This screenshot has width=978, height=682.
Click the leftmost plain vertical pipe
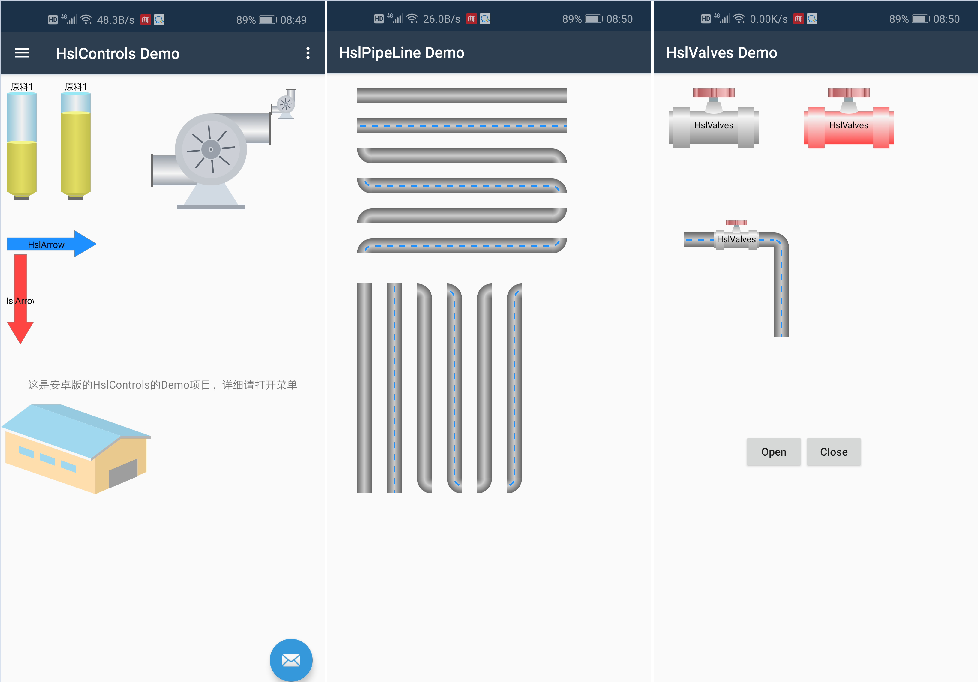(364, 388)
